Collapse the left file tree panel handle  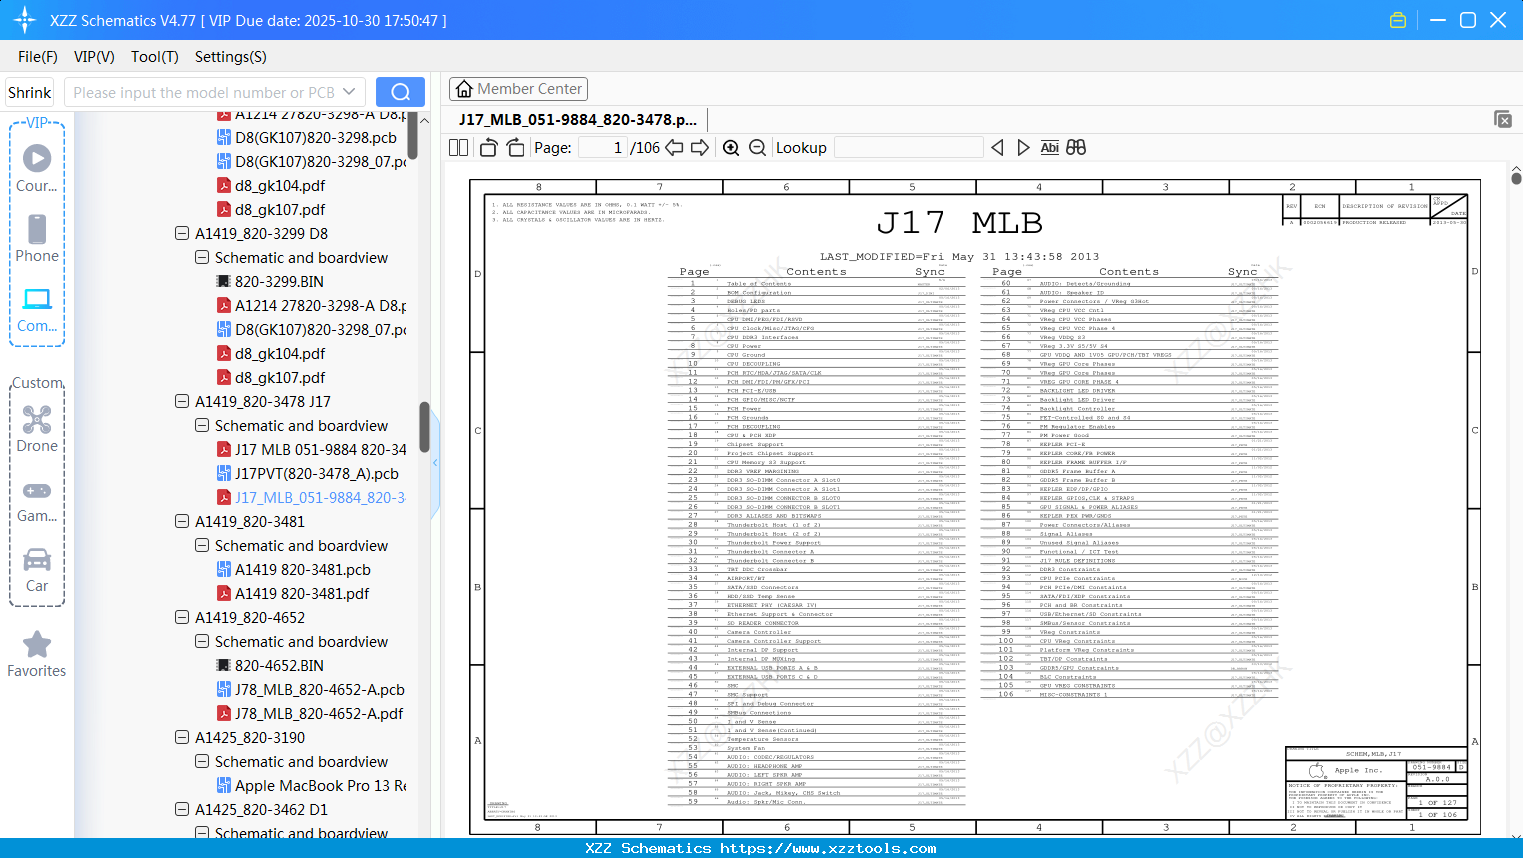point(435,462)
